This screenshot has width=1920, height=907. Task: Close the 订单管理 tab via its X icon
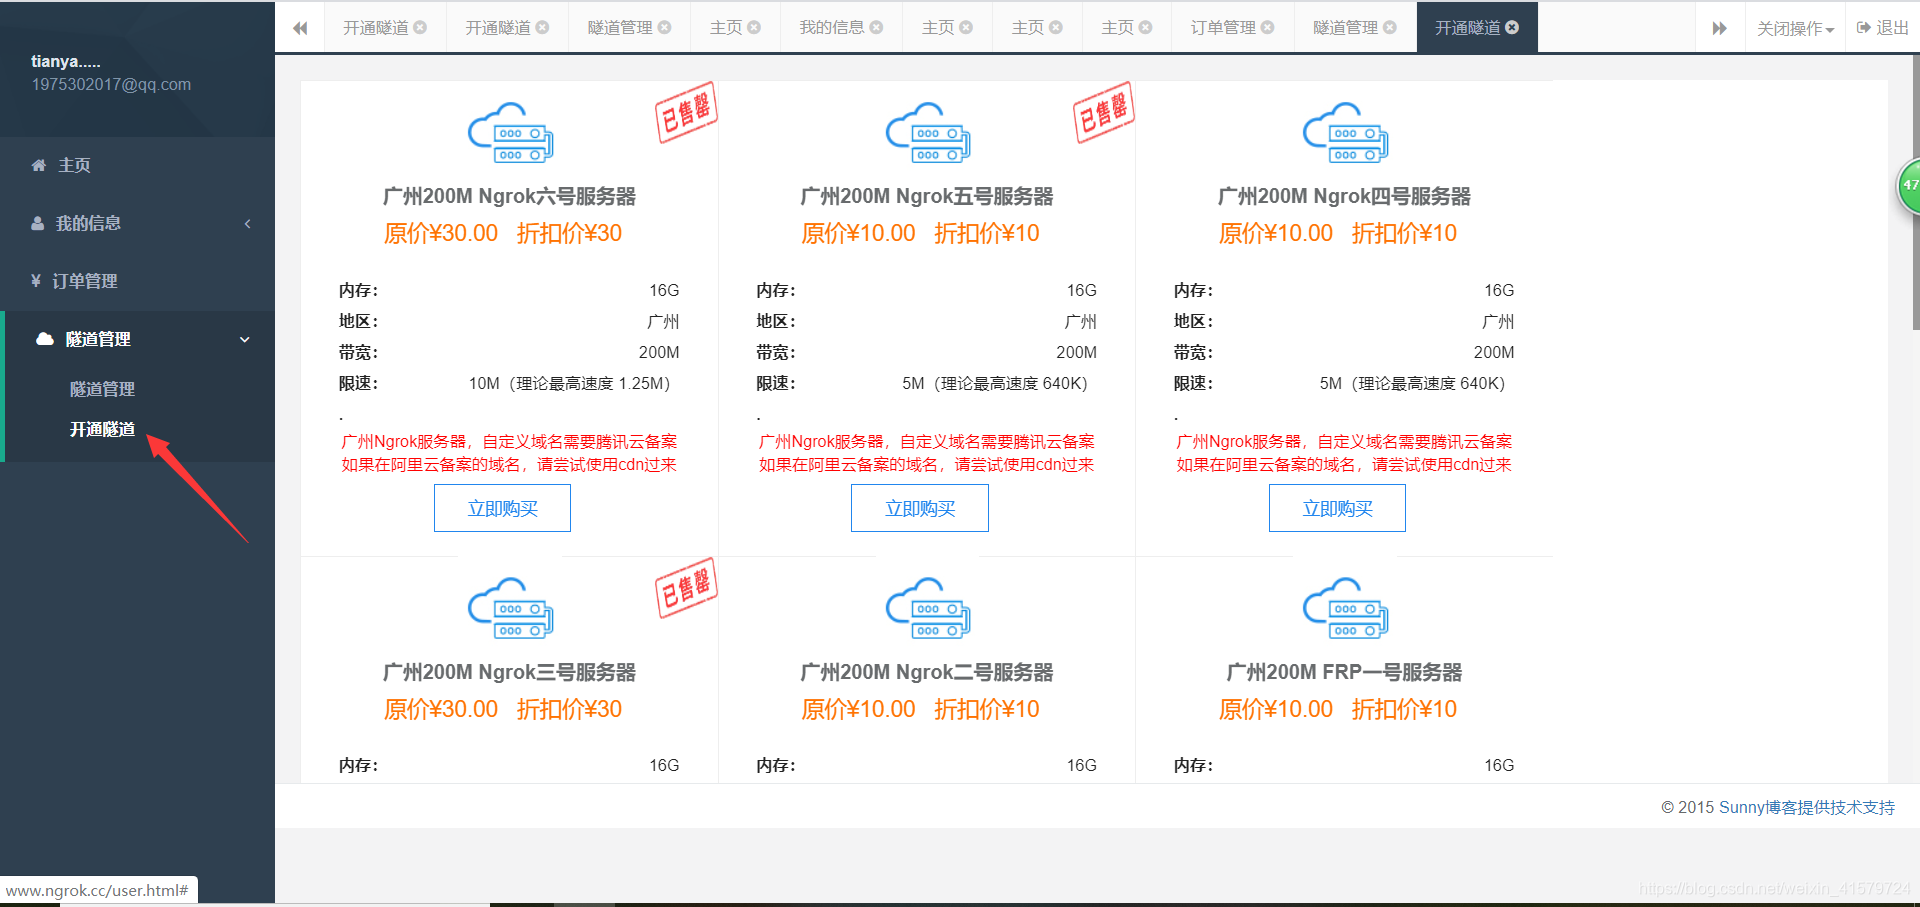coord(1267,28)
